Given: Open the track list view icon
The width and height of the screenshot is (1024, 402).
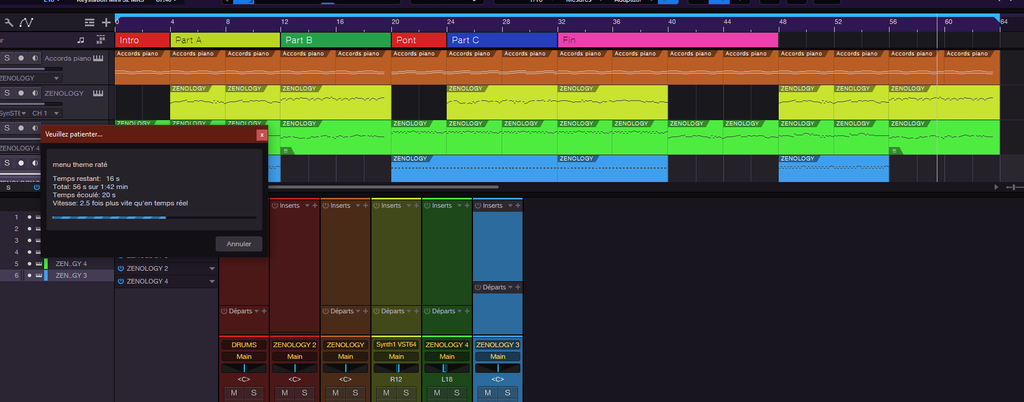Looking at the screenshot, I should click(x=88, y=23).
